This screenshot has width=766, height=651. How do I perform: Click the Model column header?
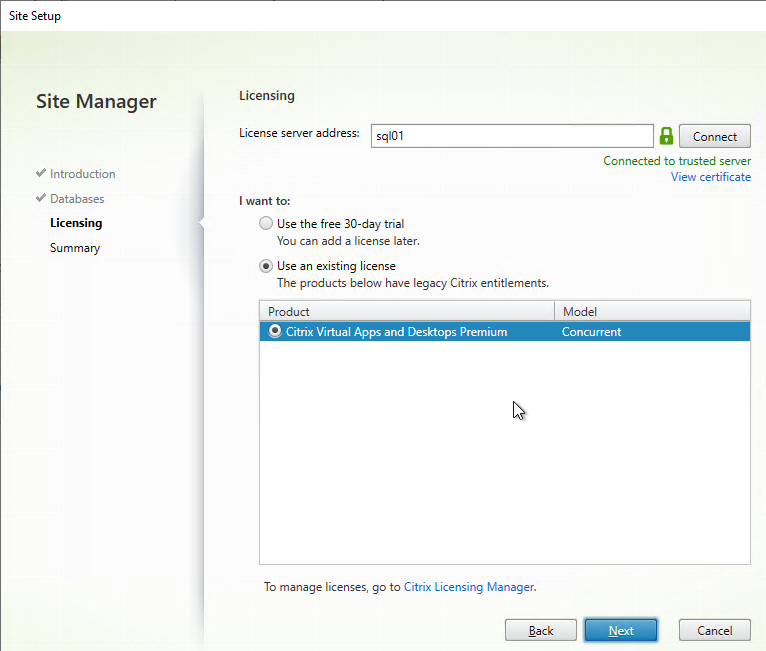pyautogui.click(x=652, y=312)
